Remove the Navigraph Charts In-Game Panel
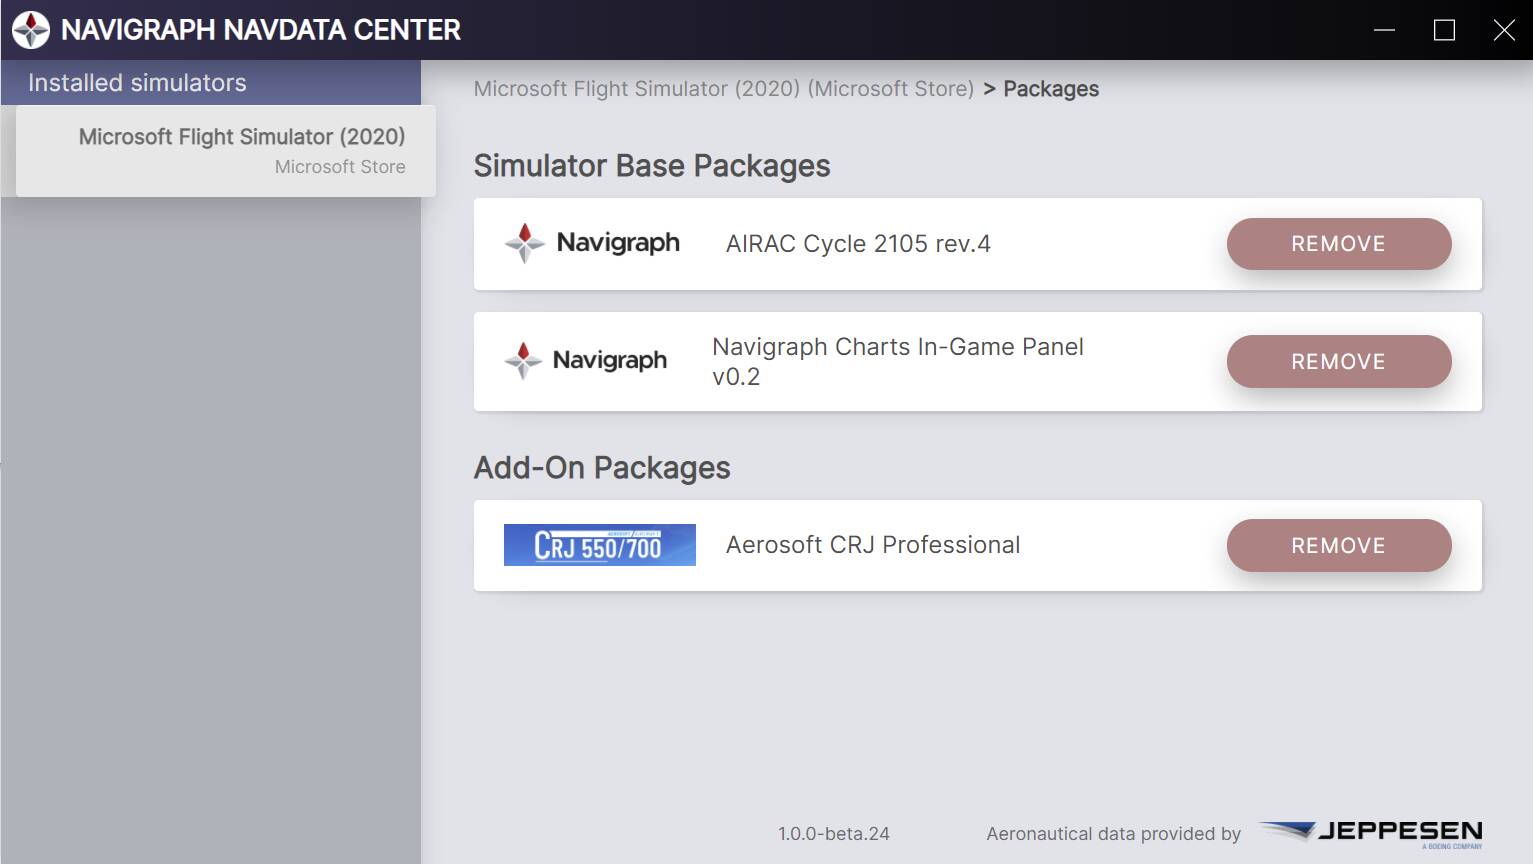 pyautogui.click(x=1338, y=361)
